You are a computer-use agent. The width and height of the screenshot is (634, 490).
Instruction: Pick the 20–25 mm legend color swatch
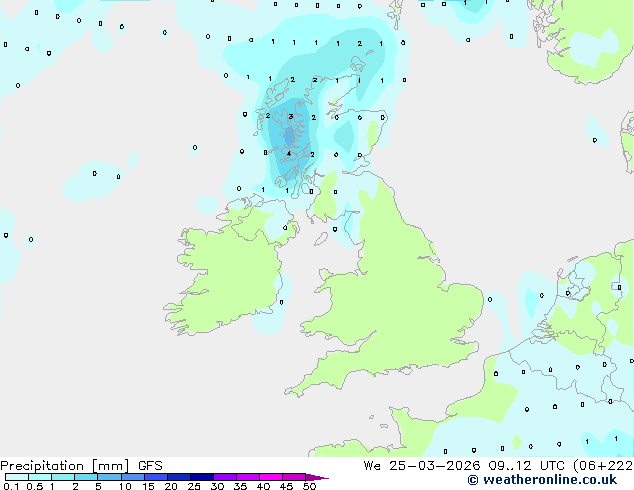point(179,477)
